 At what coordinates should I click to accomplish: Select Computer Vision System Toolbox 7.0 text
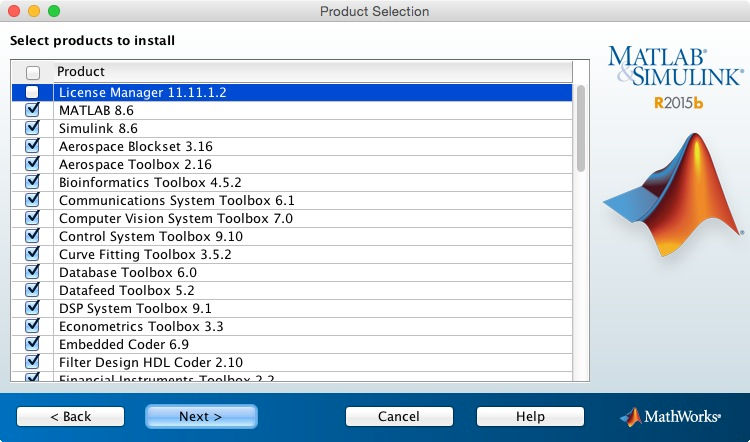point(176,219)
